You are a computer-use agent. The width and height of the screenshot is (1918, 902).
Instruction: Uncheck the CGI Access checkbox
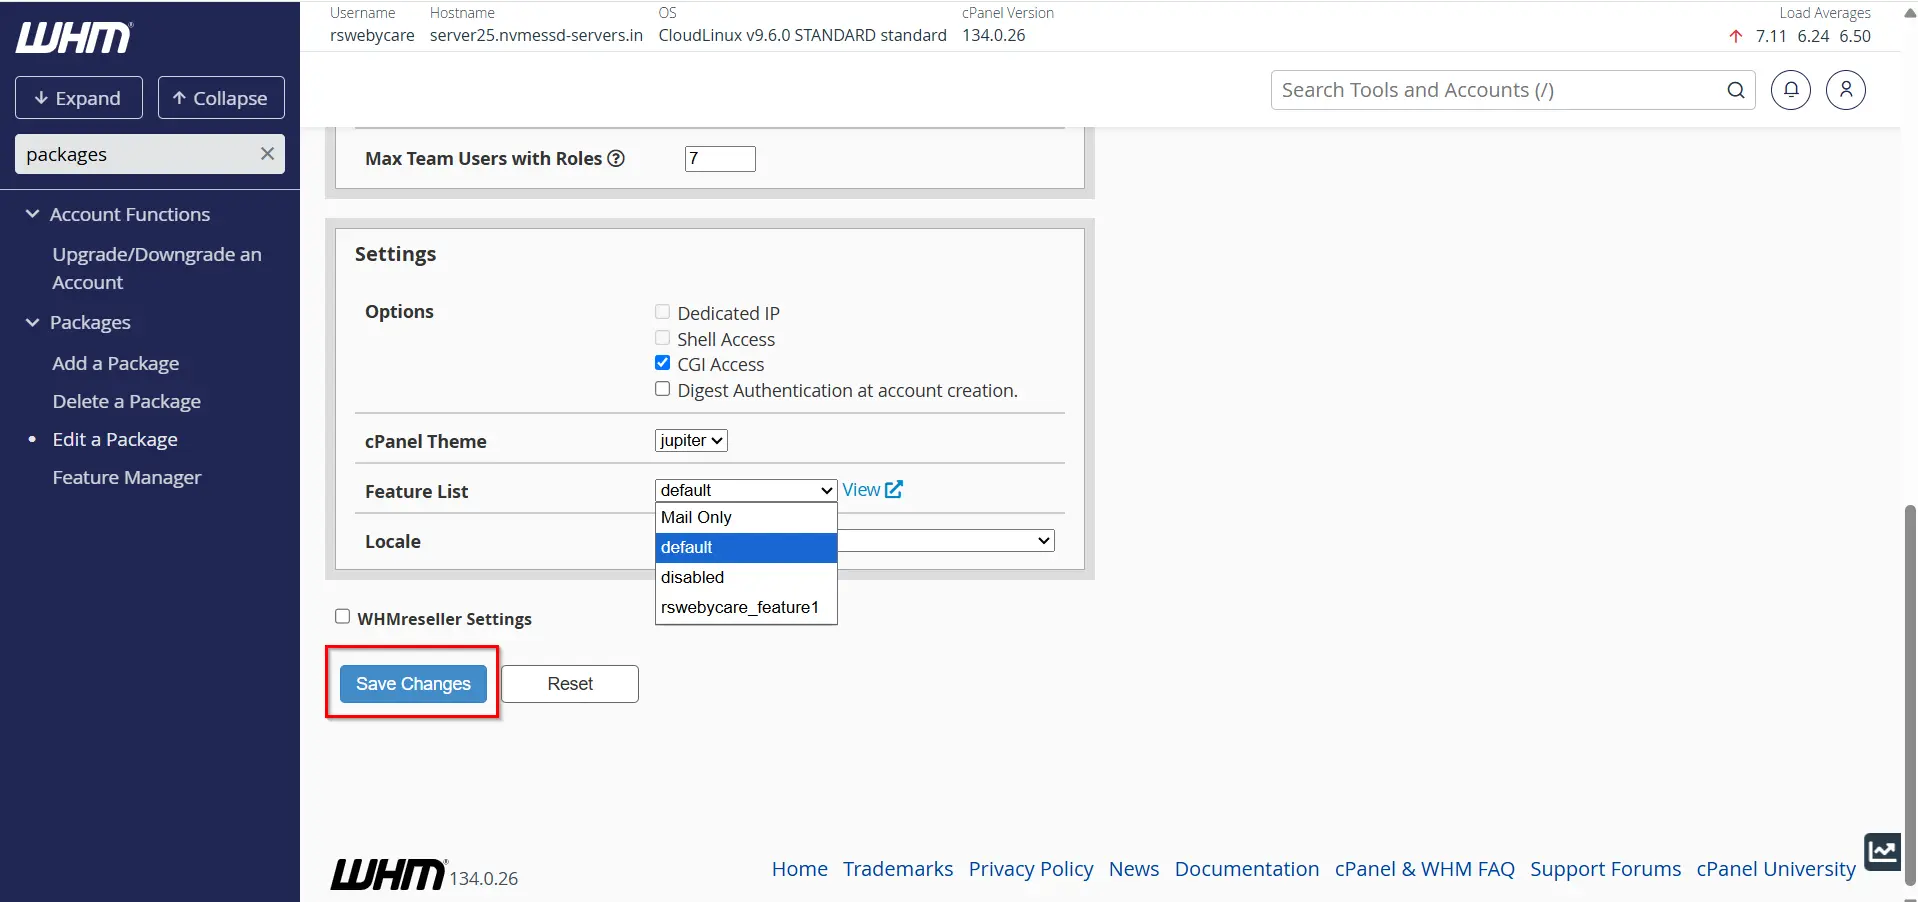coord(662,363)
